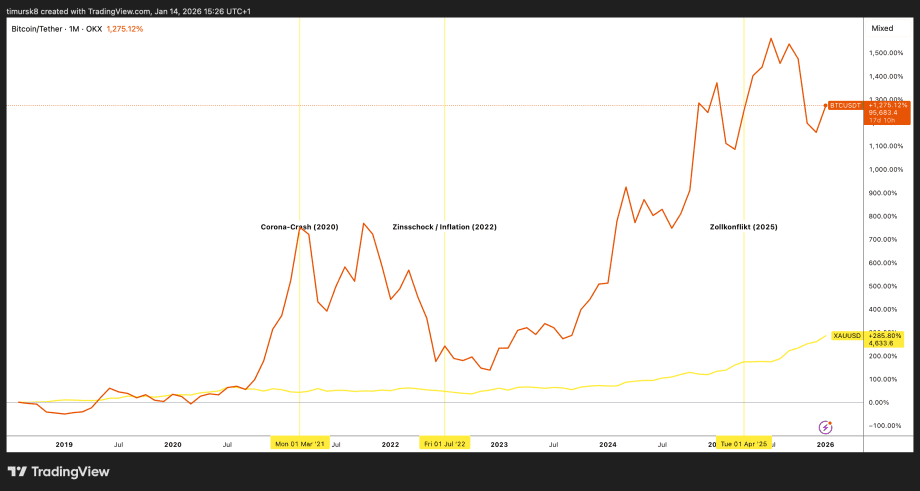Click the BTCUSDT series label tag
This screenshot has height=491, width=920.
click(x=845, y=104)
